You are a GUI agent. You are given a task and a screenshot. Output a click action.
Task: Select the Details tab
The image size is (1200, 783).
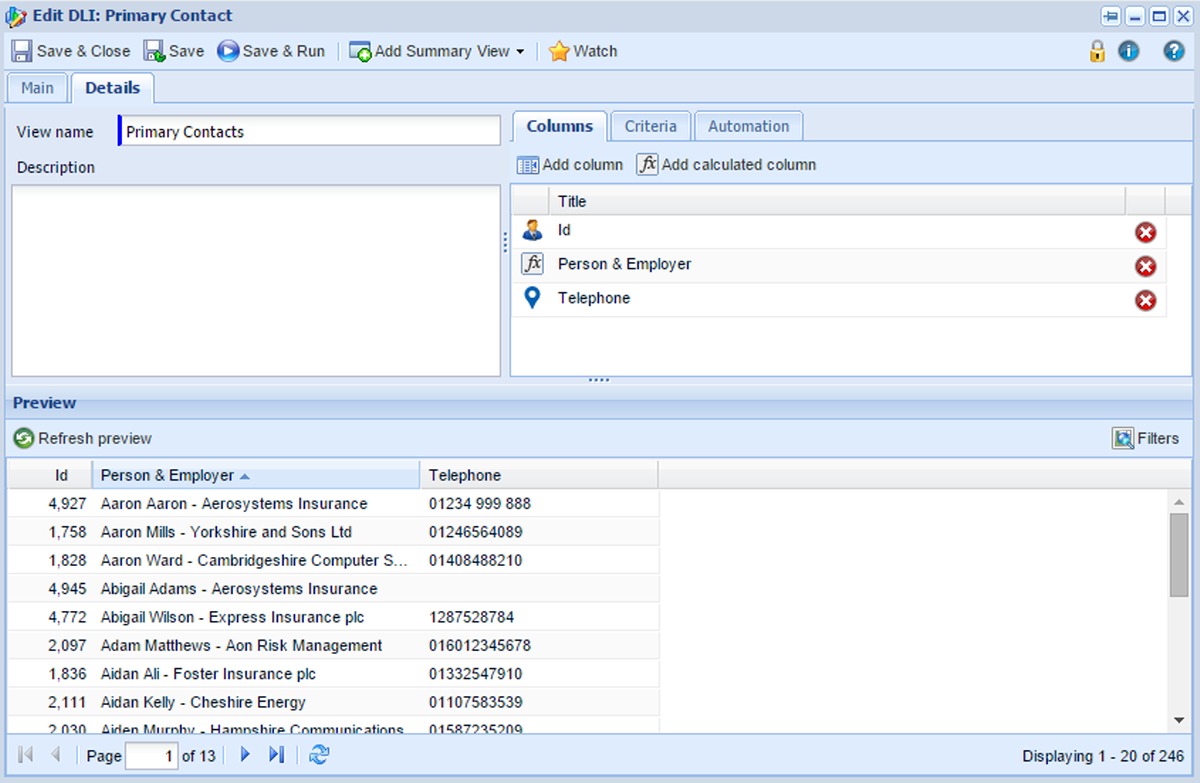click(112, 88)
